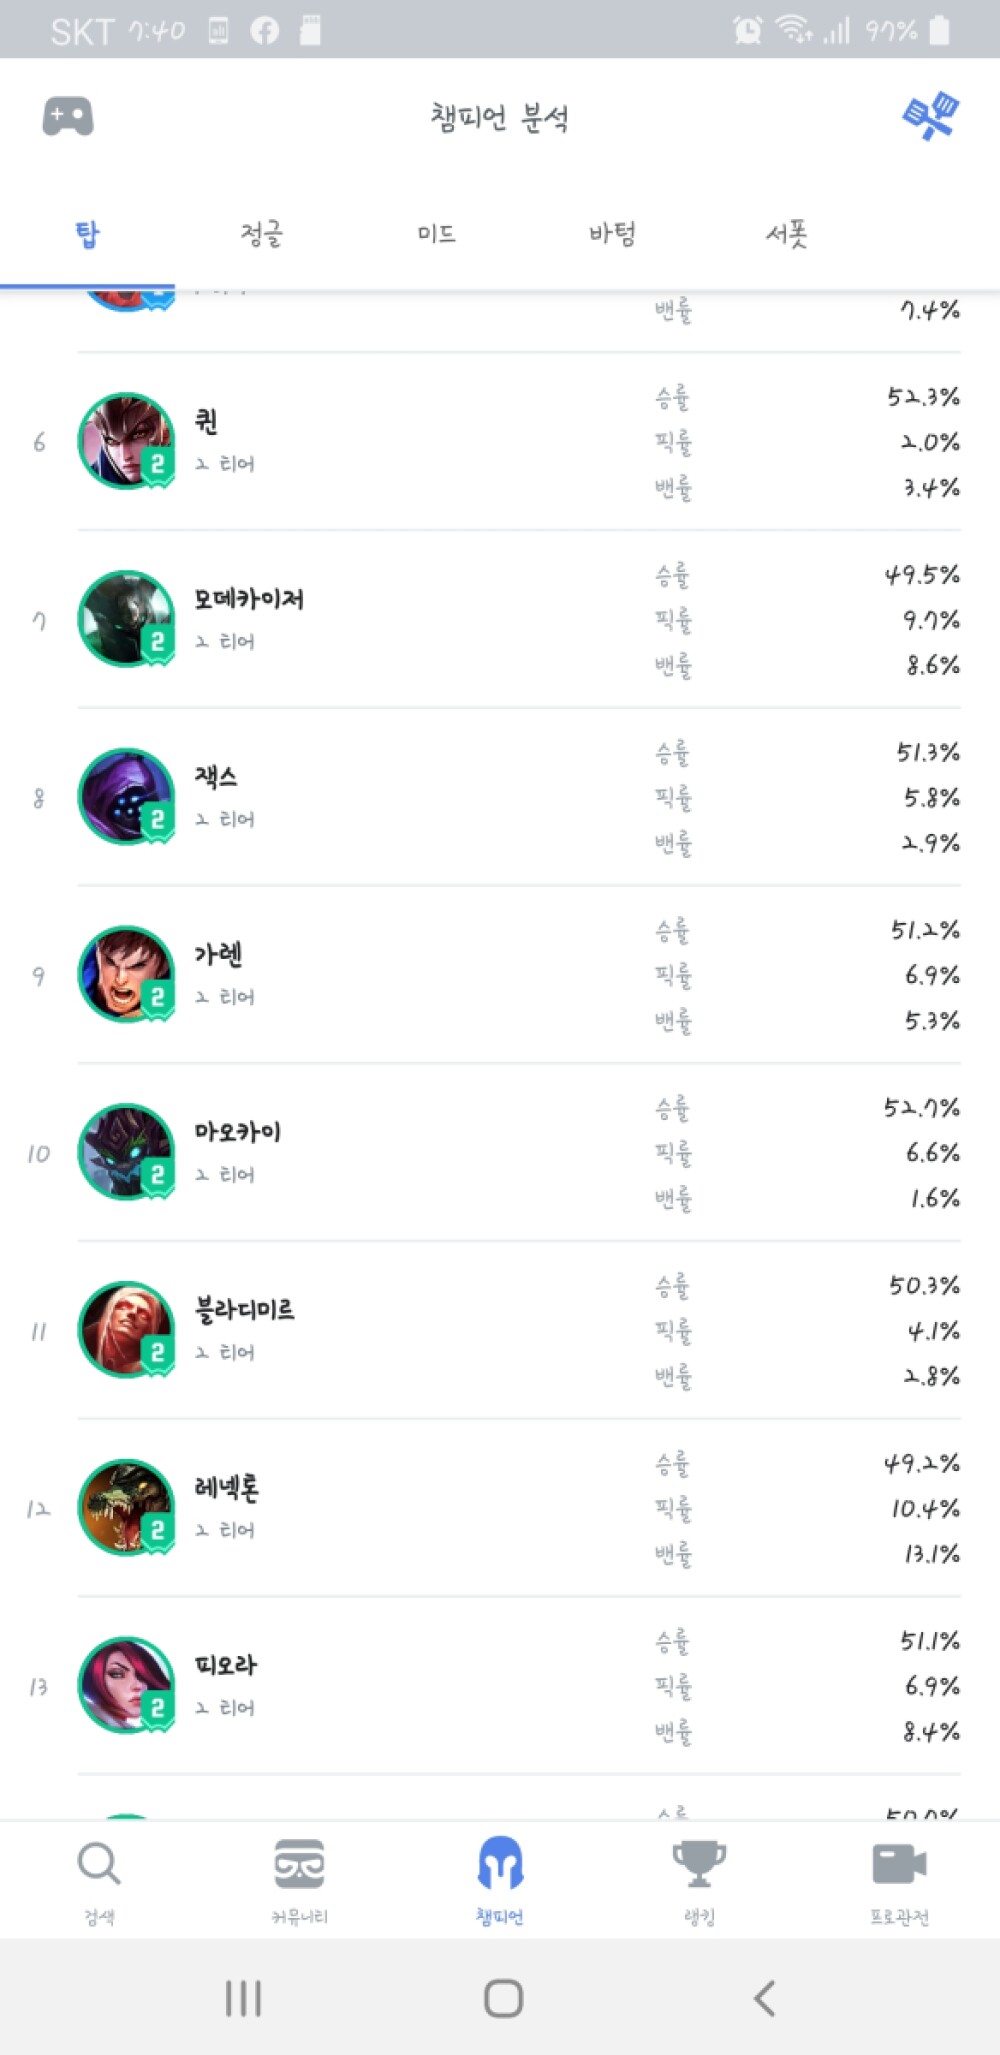Open the 랭킹 trophy icon
Screen dimensions: 1000x2055
(699, 1864)
